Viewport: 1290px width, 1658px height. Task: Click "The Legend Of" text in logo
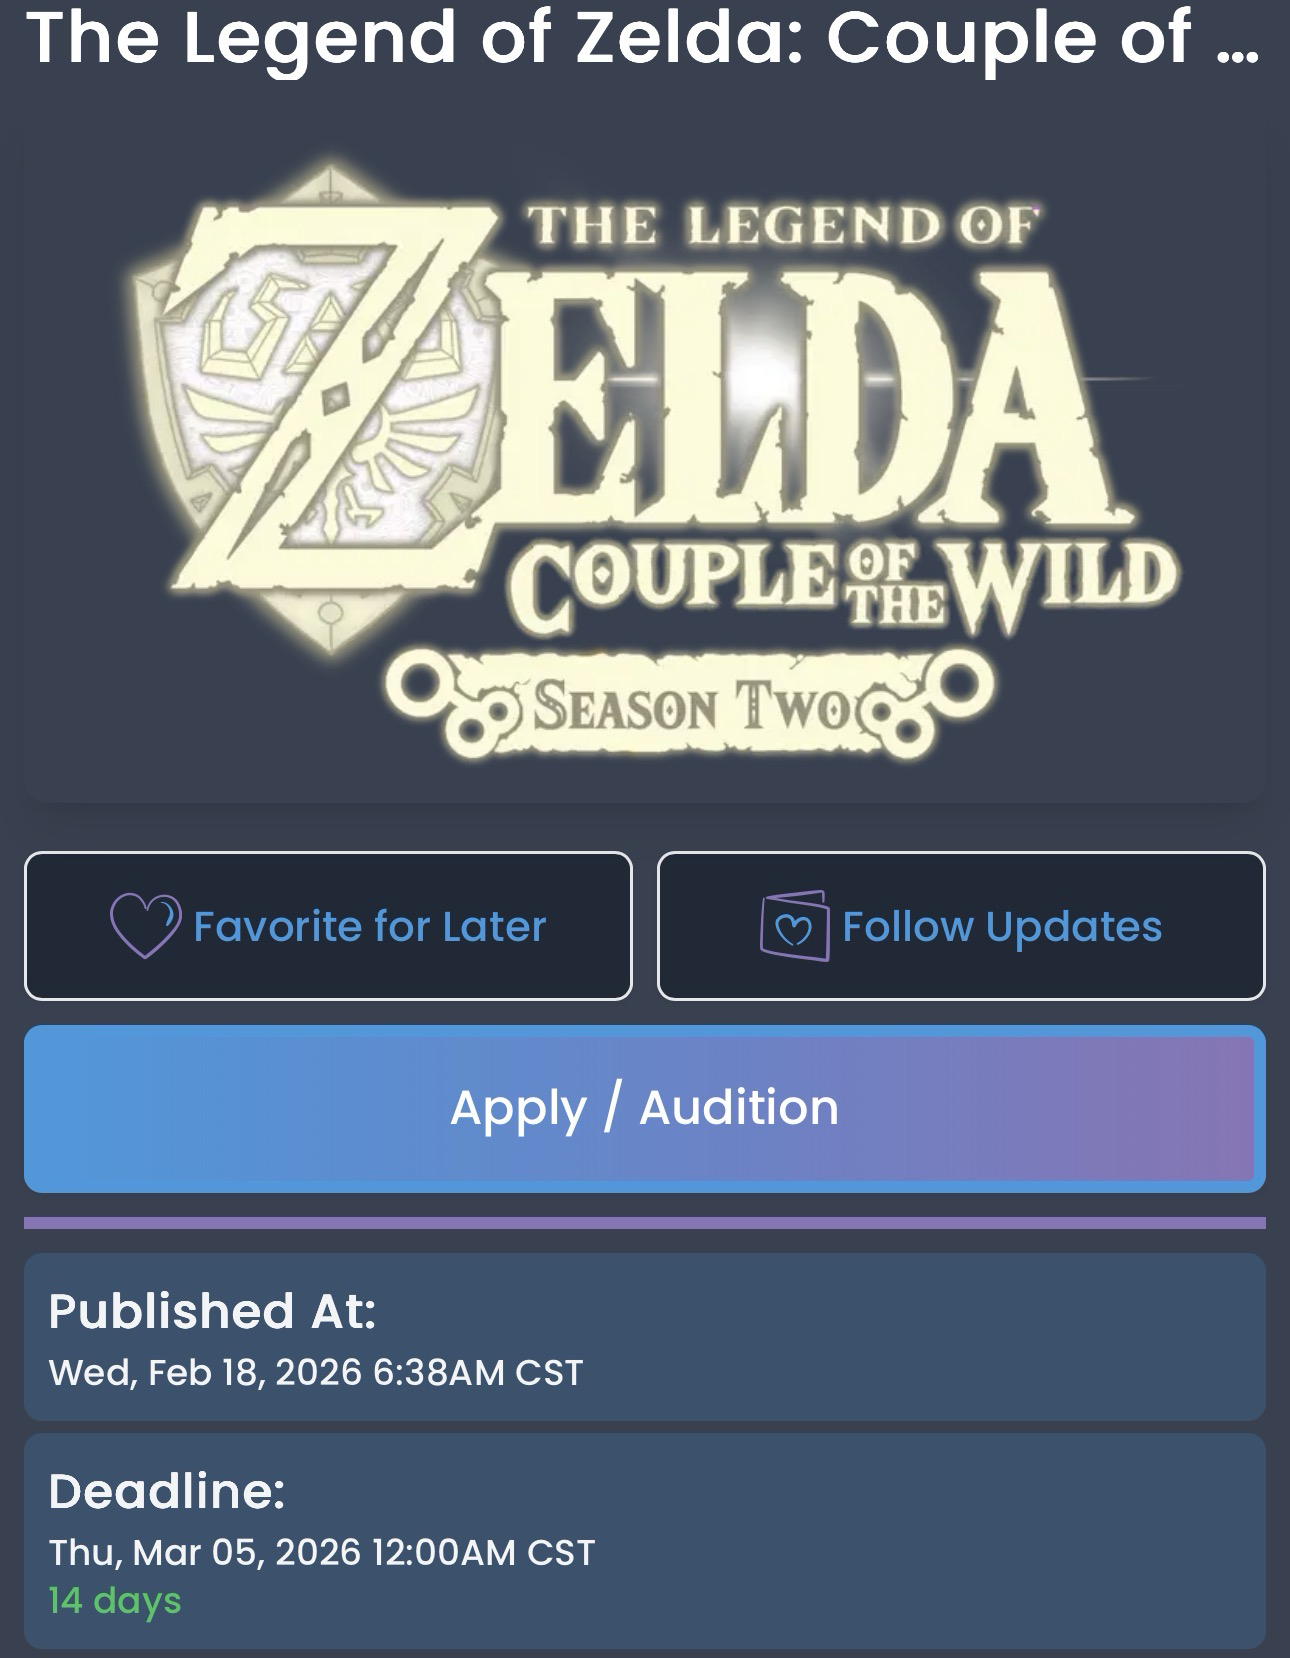(x=780, y=226)
